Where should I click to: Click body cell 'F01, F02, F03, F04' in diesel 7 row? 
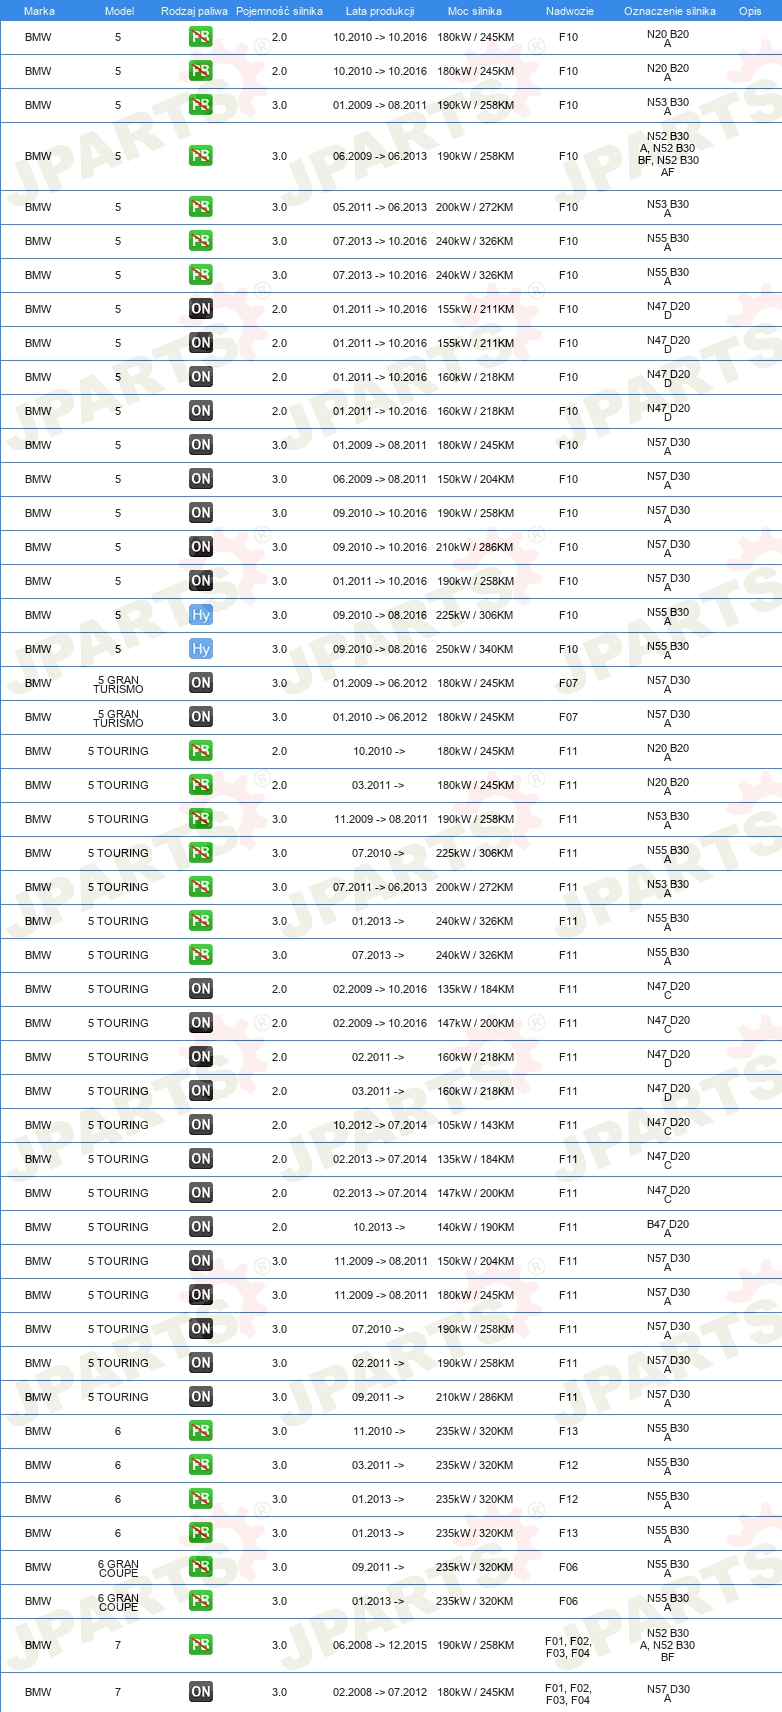coord(568,1694)
